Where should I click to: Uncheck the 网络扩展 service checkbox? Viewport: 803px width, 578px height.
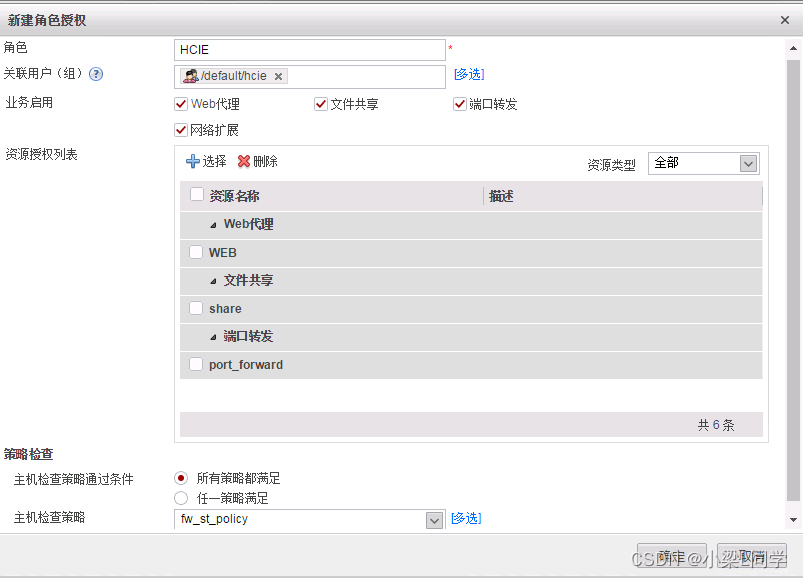[181, 130]
